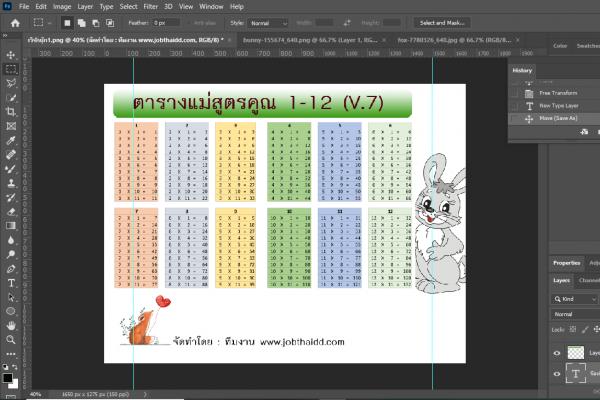Open the Edit Toolbar three-dots button
This screenshot has height=400, width=600.
point(11,354)
